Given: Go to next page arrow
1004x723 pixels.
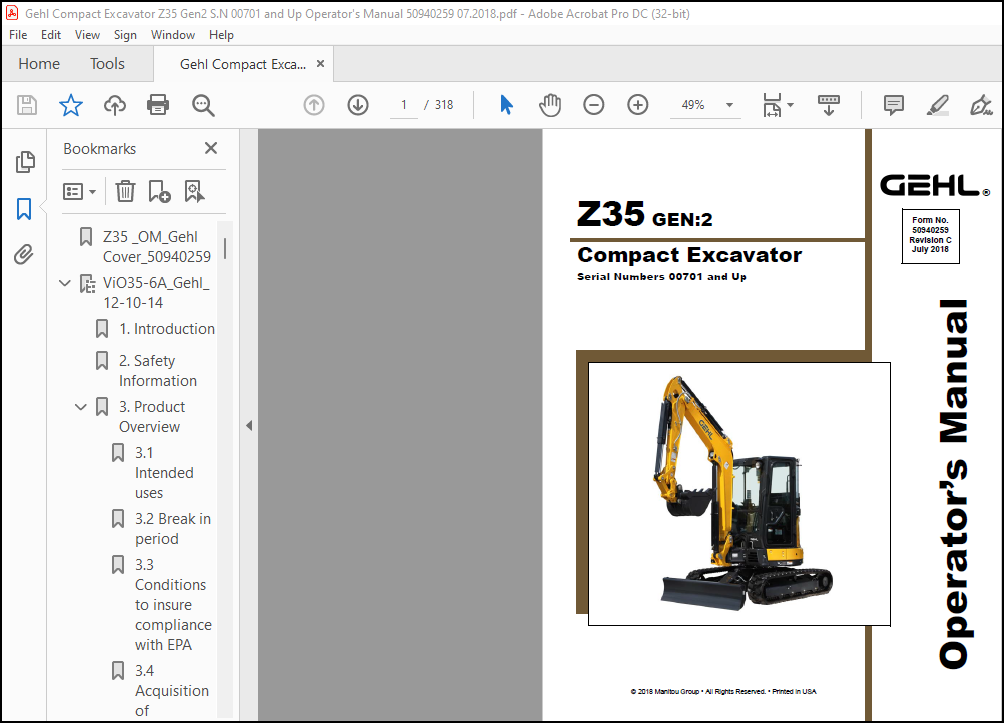Looking at the screenshot, I should point(358,105).
